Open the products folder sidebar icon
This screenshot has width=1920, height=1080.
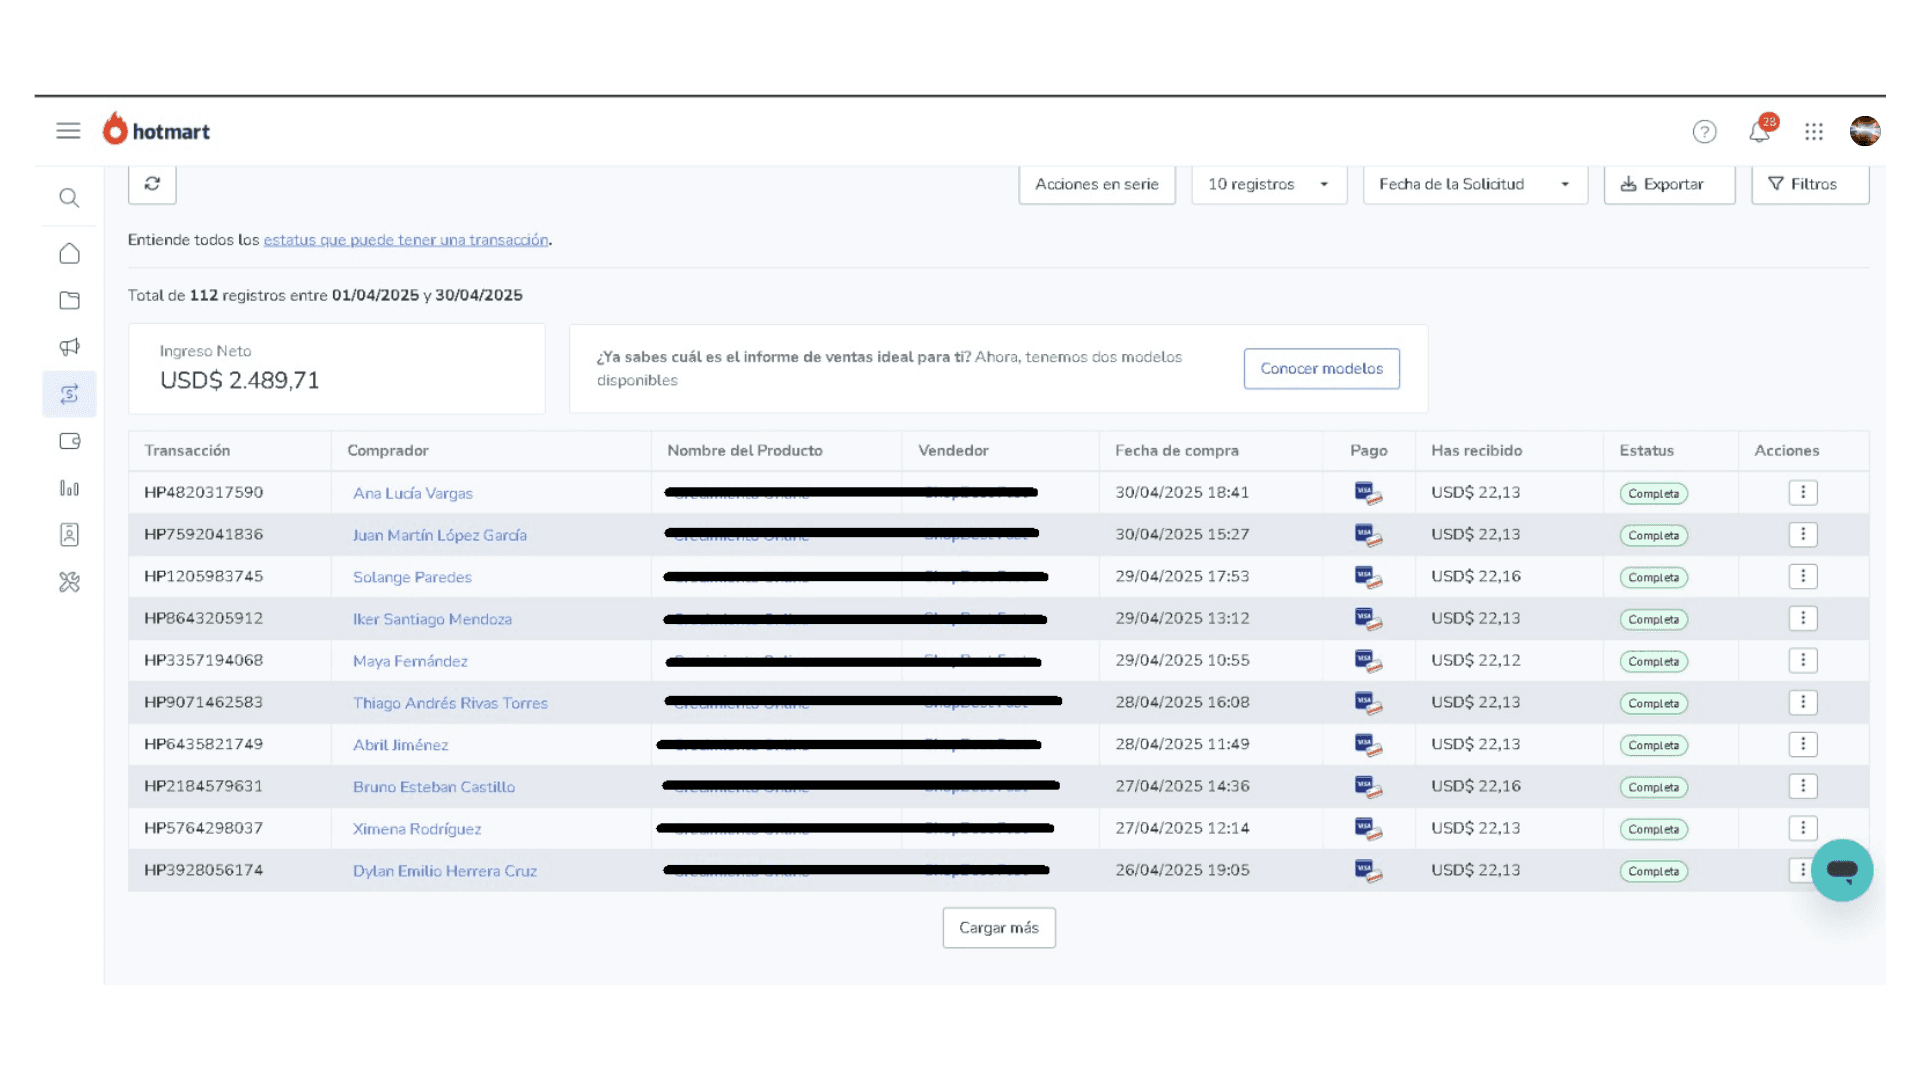(x=69, y=301)
